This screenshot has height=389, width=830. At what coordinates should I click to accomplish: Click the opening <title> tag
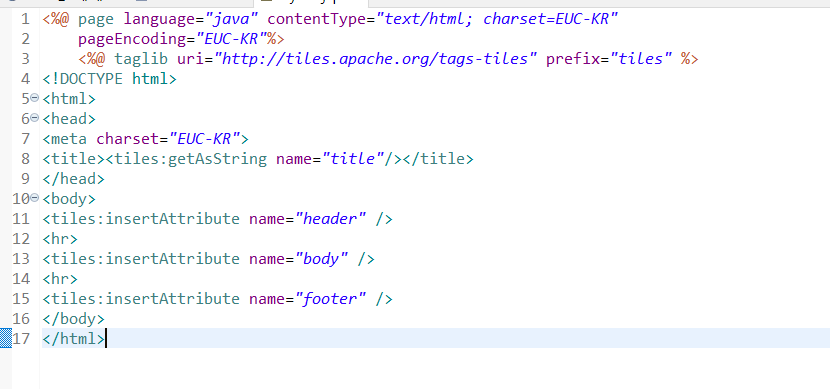click(74, 159)
